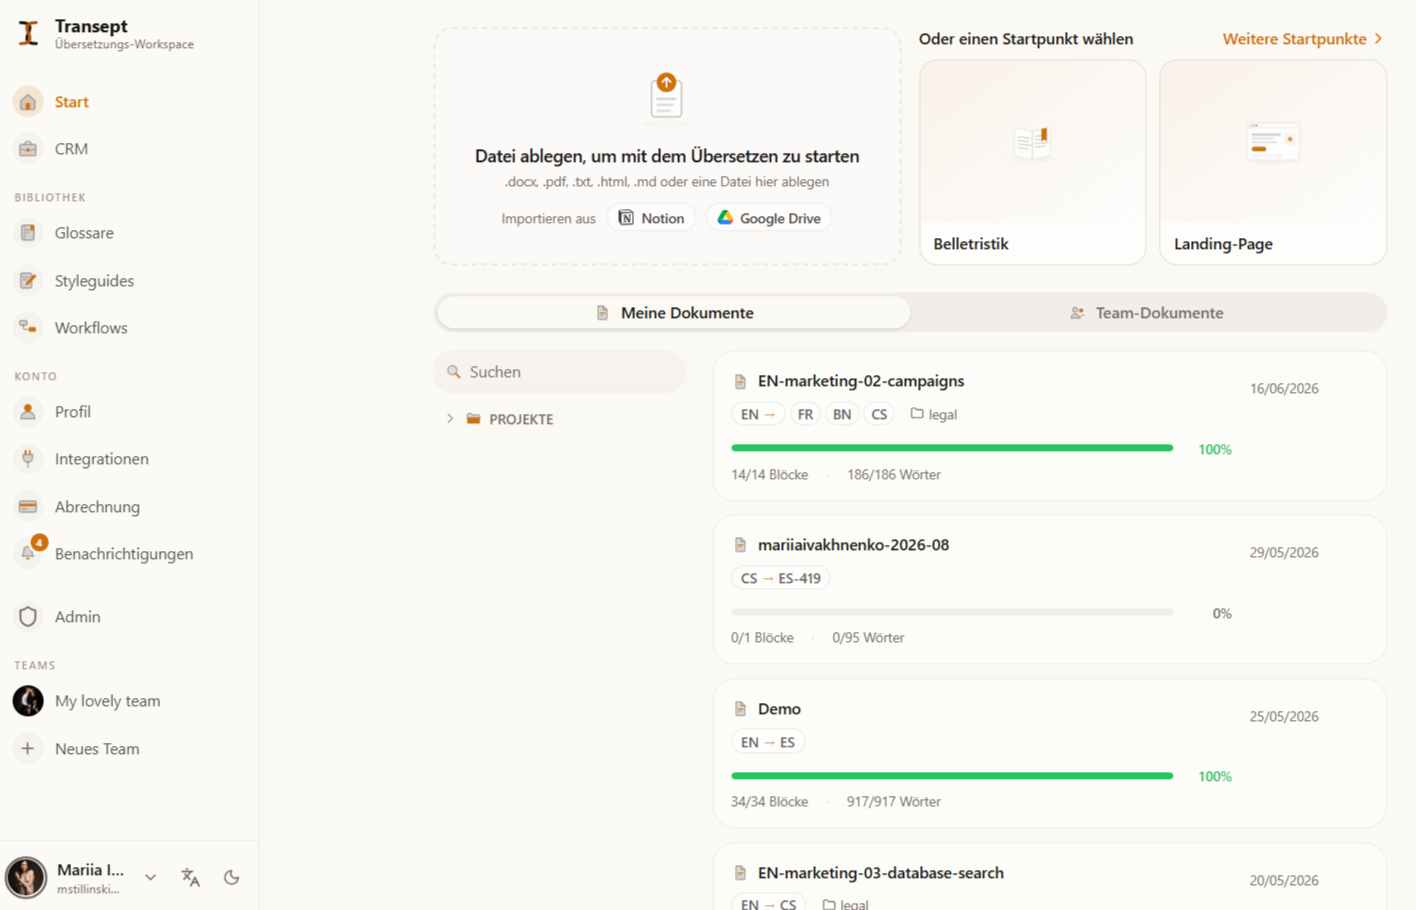Click the plus icon beside Neues Team
Viewport: 1416px width, 910px height.
[x=28, y=749]
